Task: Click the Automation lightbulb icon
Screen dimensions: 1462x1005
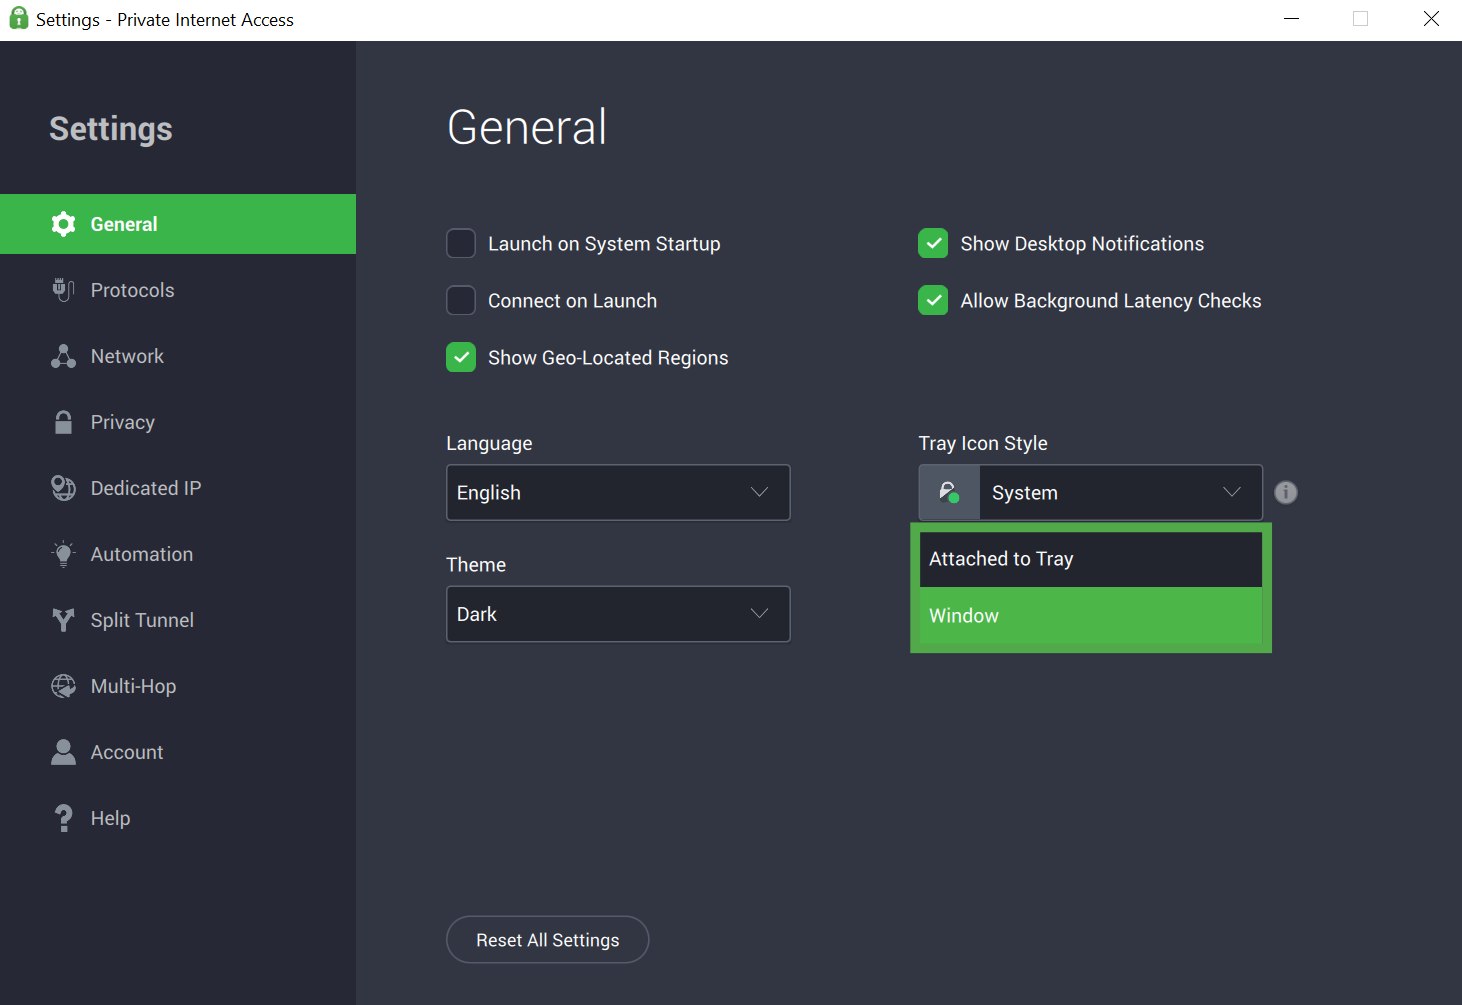Action: tap(63, 554)
